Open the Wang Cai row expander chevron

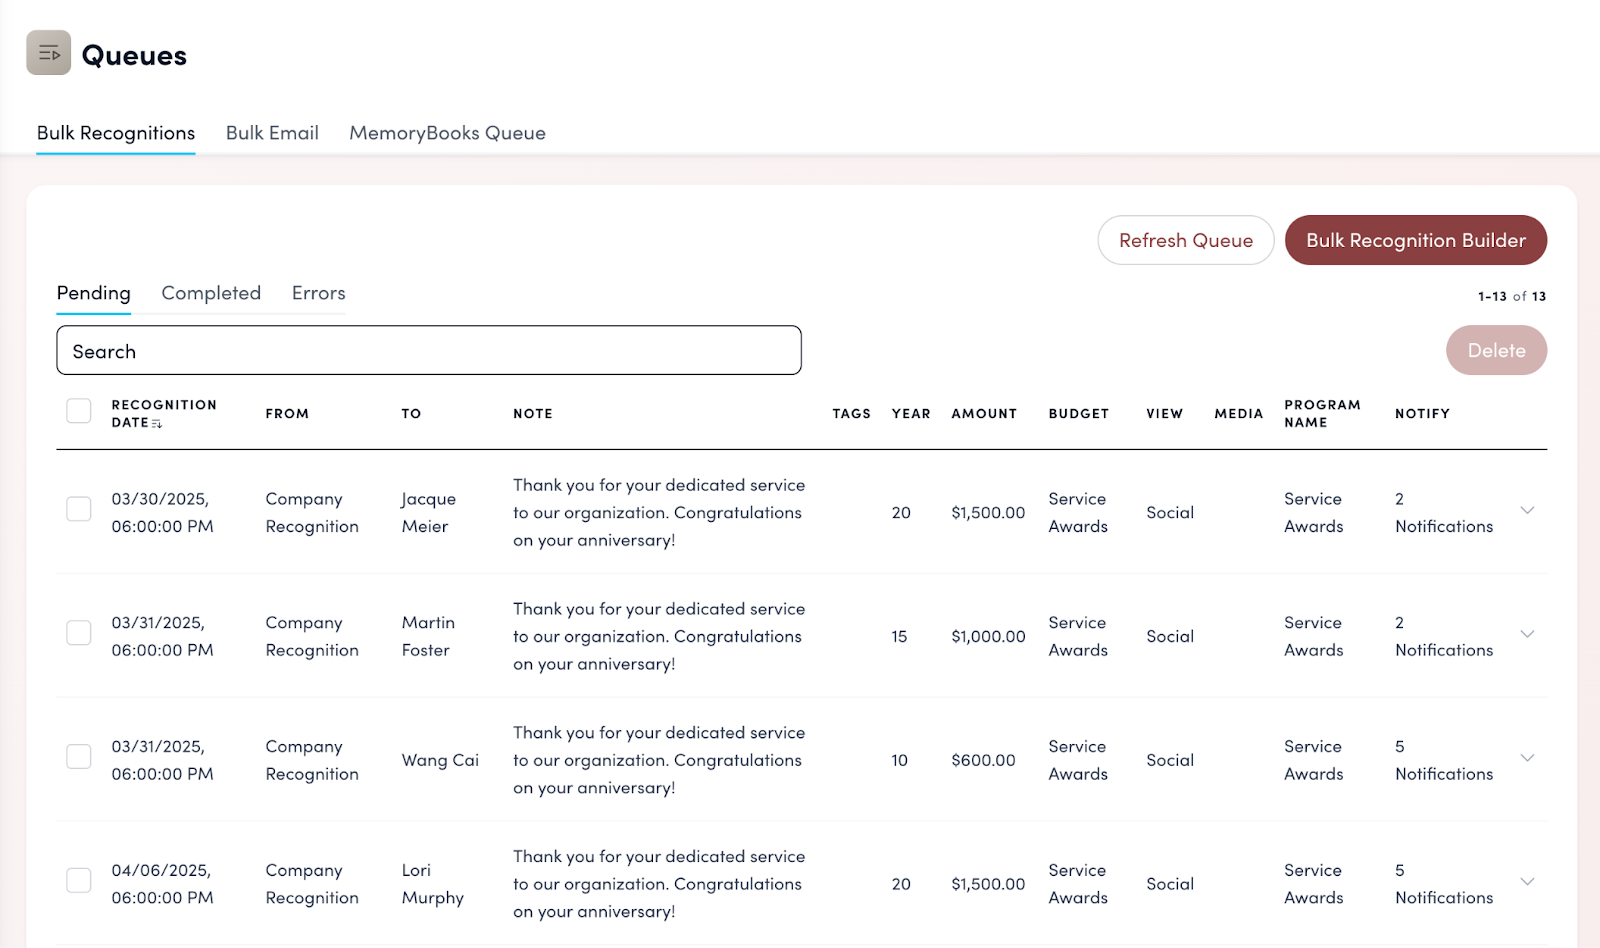[x=1527, y=759]
